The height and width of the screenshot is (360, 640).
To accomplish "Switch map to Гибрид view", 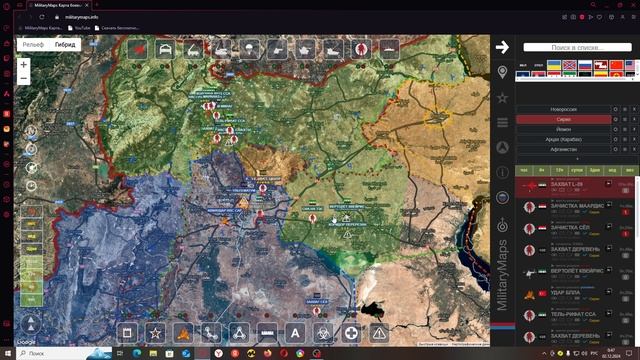I will click(x=65, y=44).
